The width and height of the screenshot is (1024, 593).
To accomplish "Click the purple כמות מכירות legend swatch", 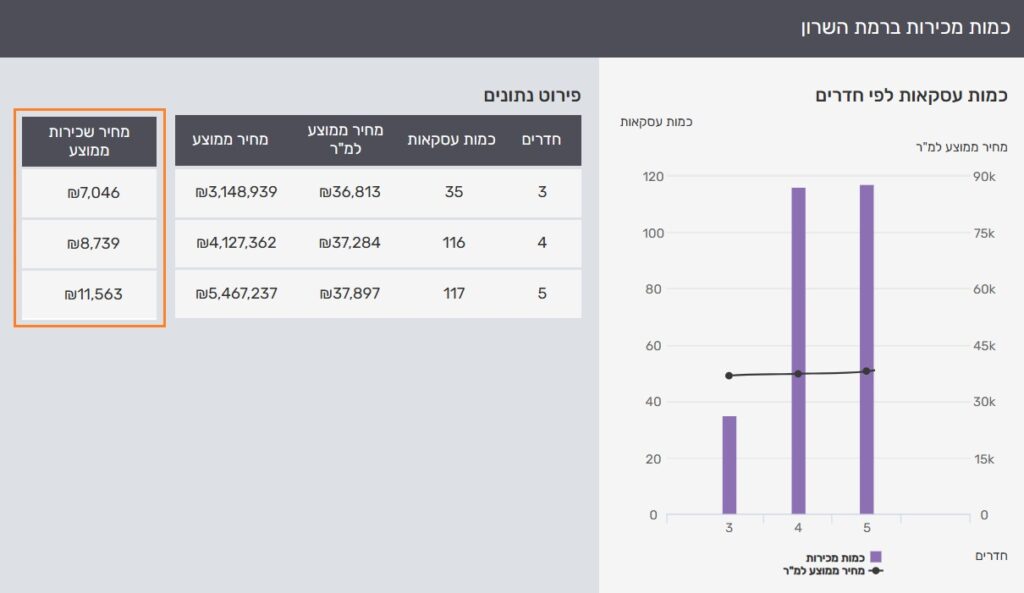I will tap(875, 557).
